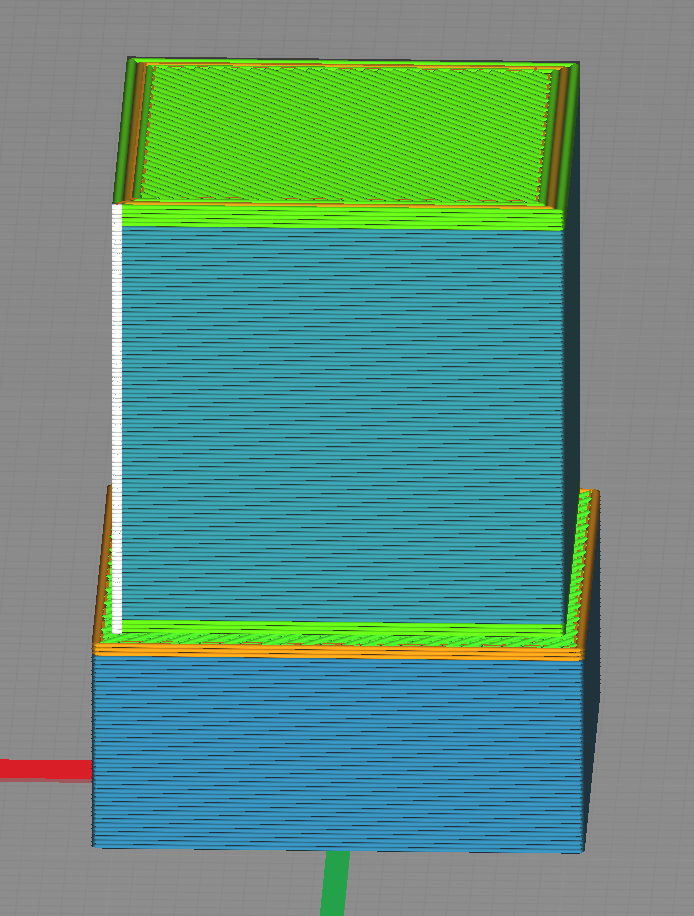The width and height of the screenshot is (694, 916).
Task: Click the teal front wall of the tower
Action: pos(342,425)
